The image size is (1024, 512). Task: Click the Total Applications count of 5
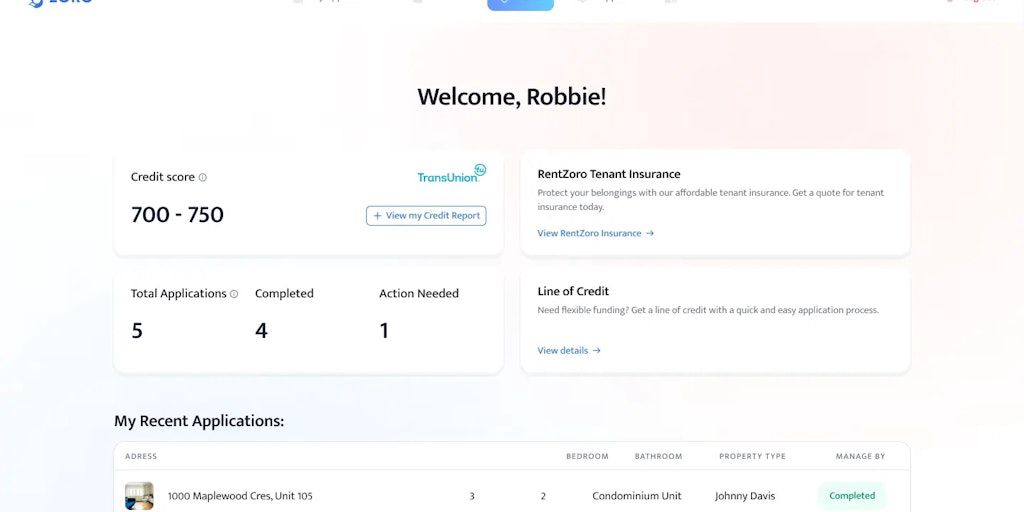[137, 331]
